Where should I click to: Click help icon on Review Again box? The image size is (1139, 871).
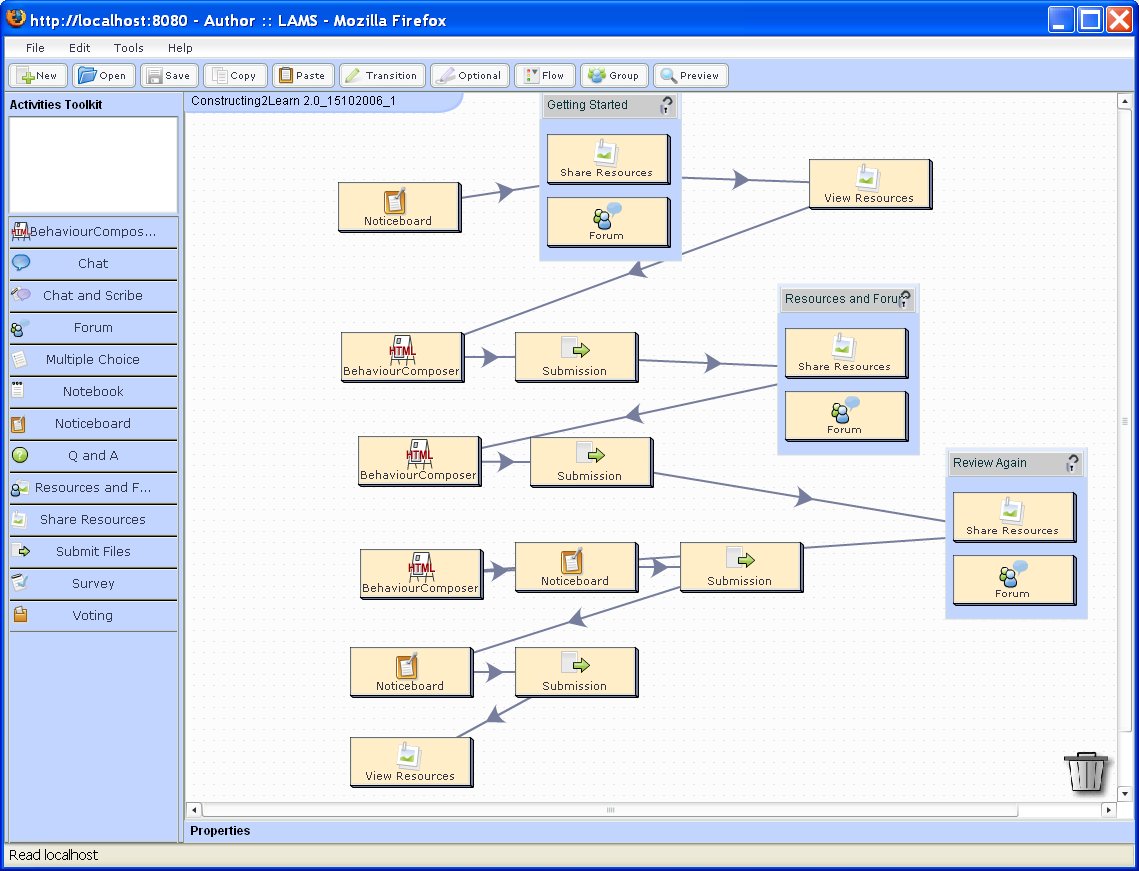[1073, 463]
